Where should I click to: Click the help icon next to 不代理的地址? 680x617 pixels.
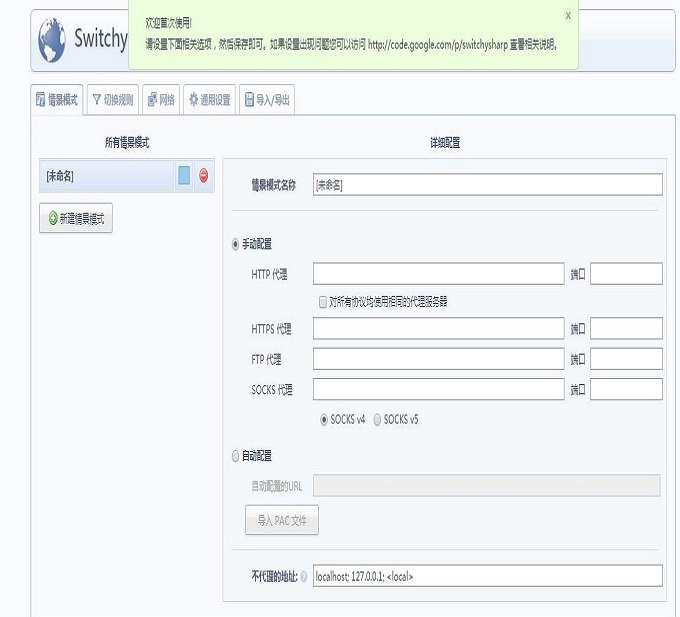tap(304, 577)
